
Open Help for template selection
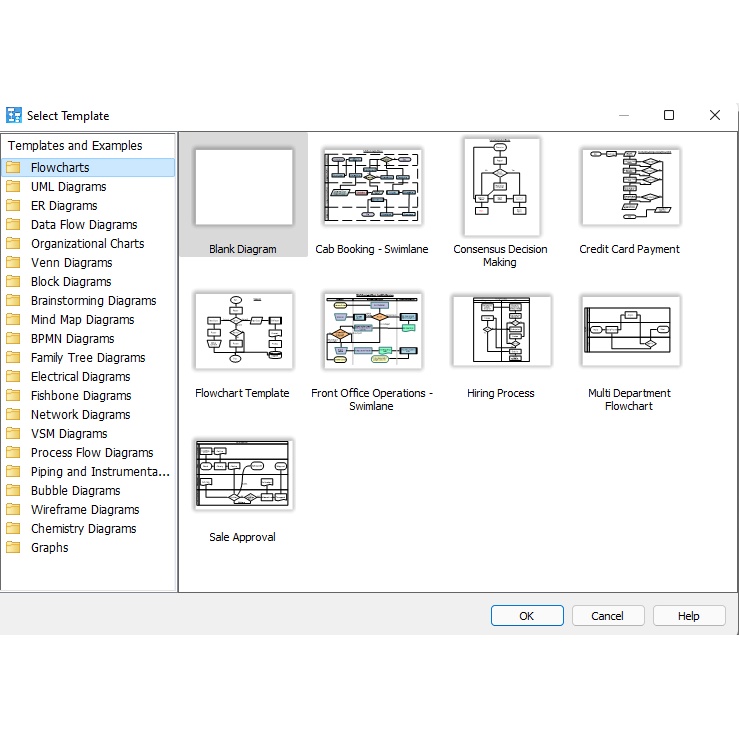tap(689, 616)
